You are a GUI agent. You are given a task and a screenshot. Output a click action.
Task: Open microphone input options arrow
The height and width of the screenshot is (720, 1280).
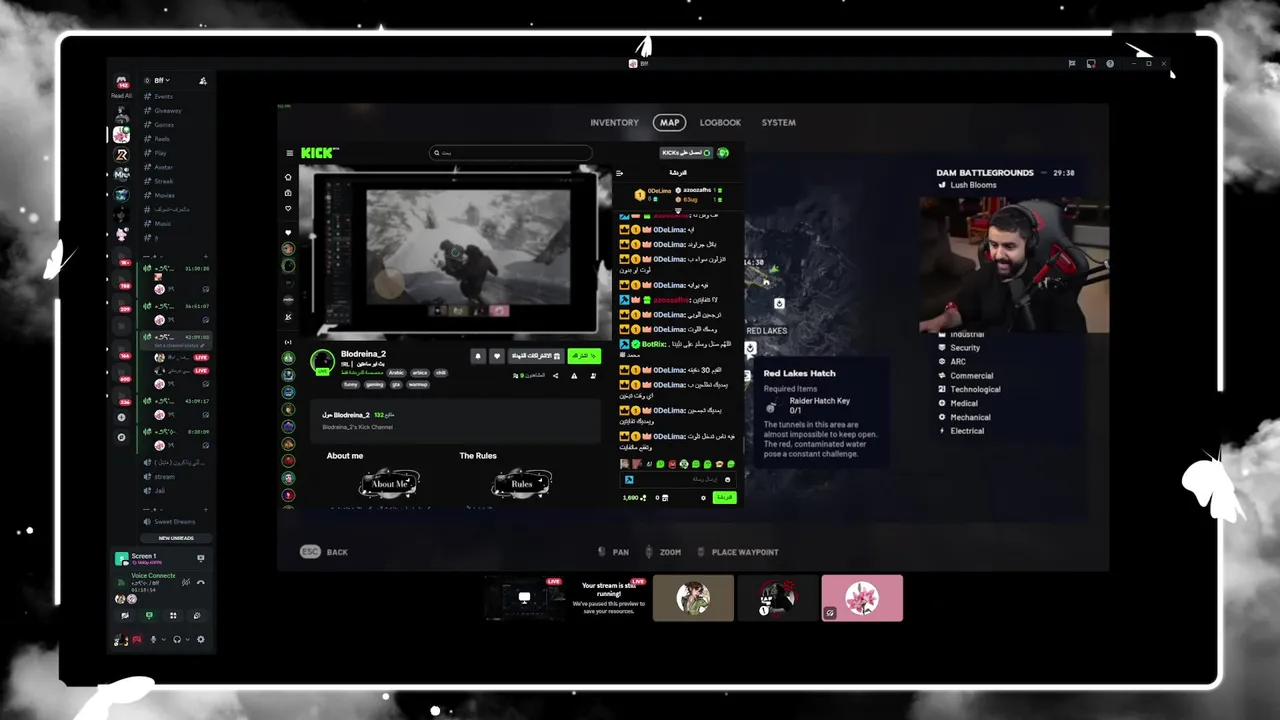164,640
